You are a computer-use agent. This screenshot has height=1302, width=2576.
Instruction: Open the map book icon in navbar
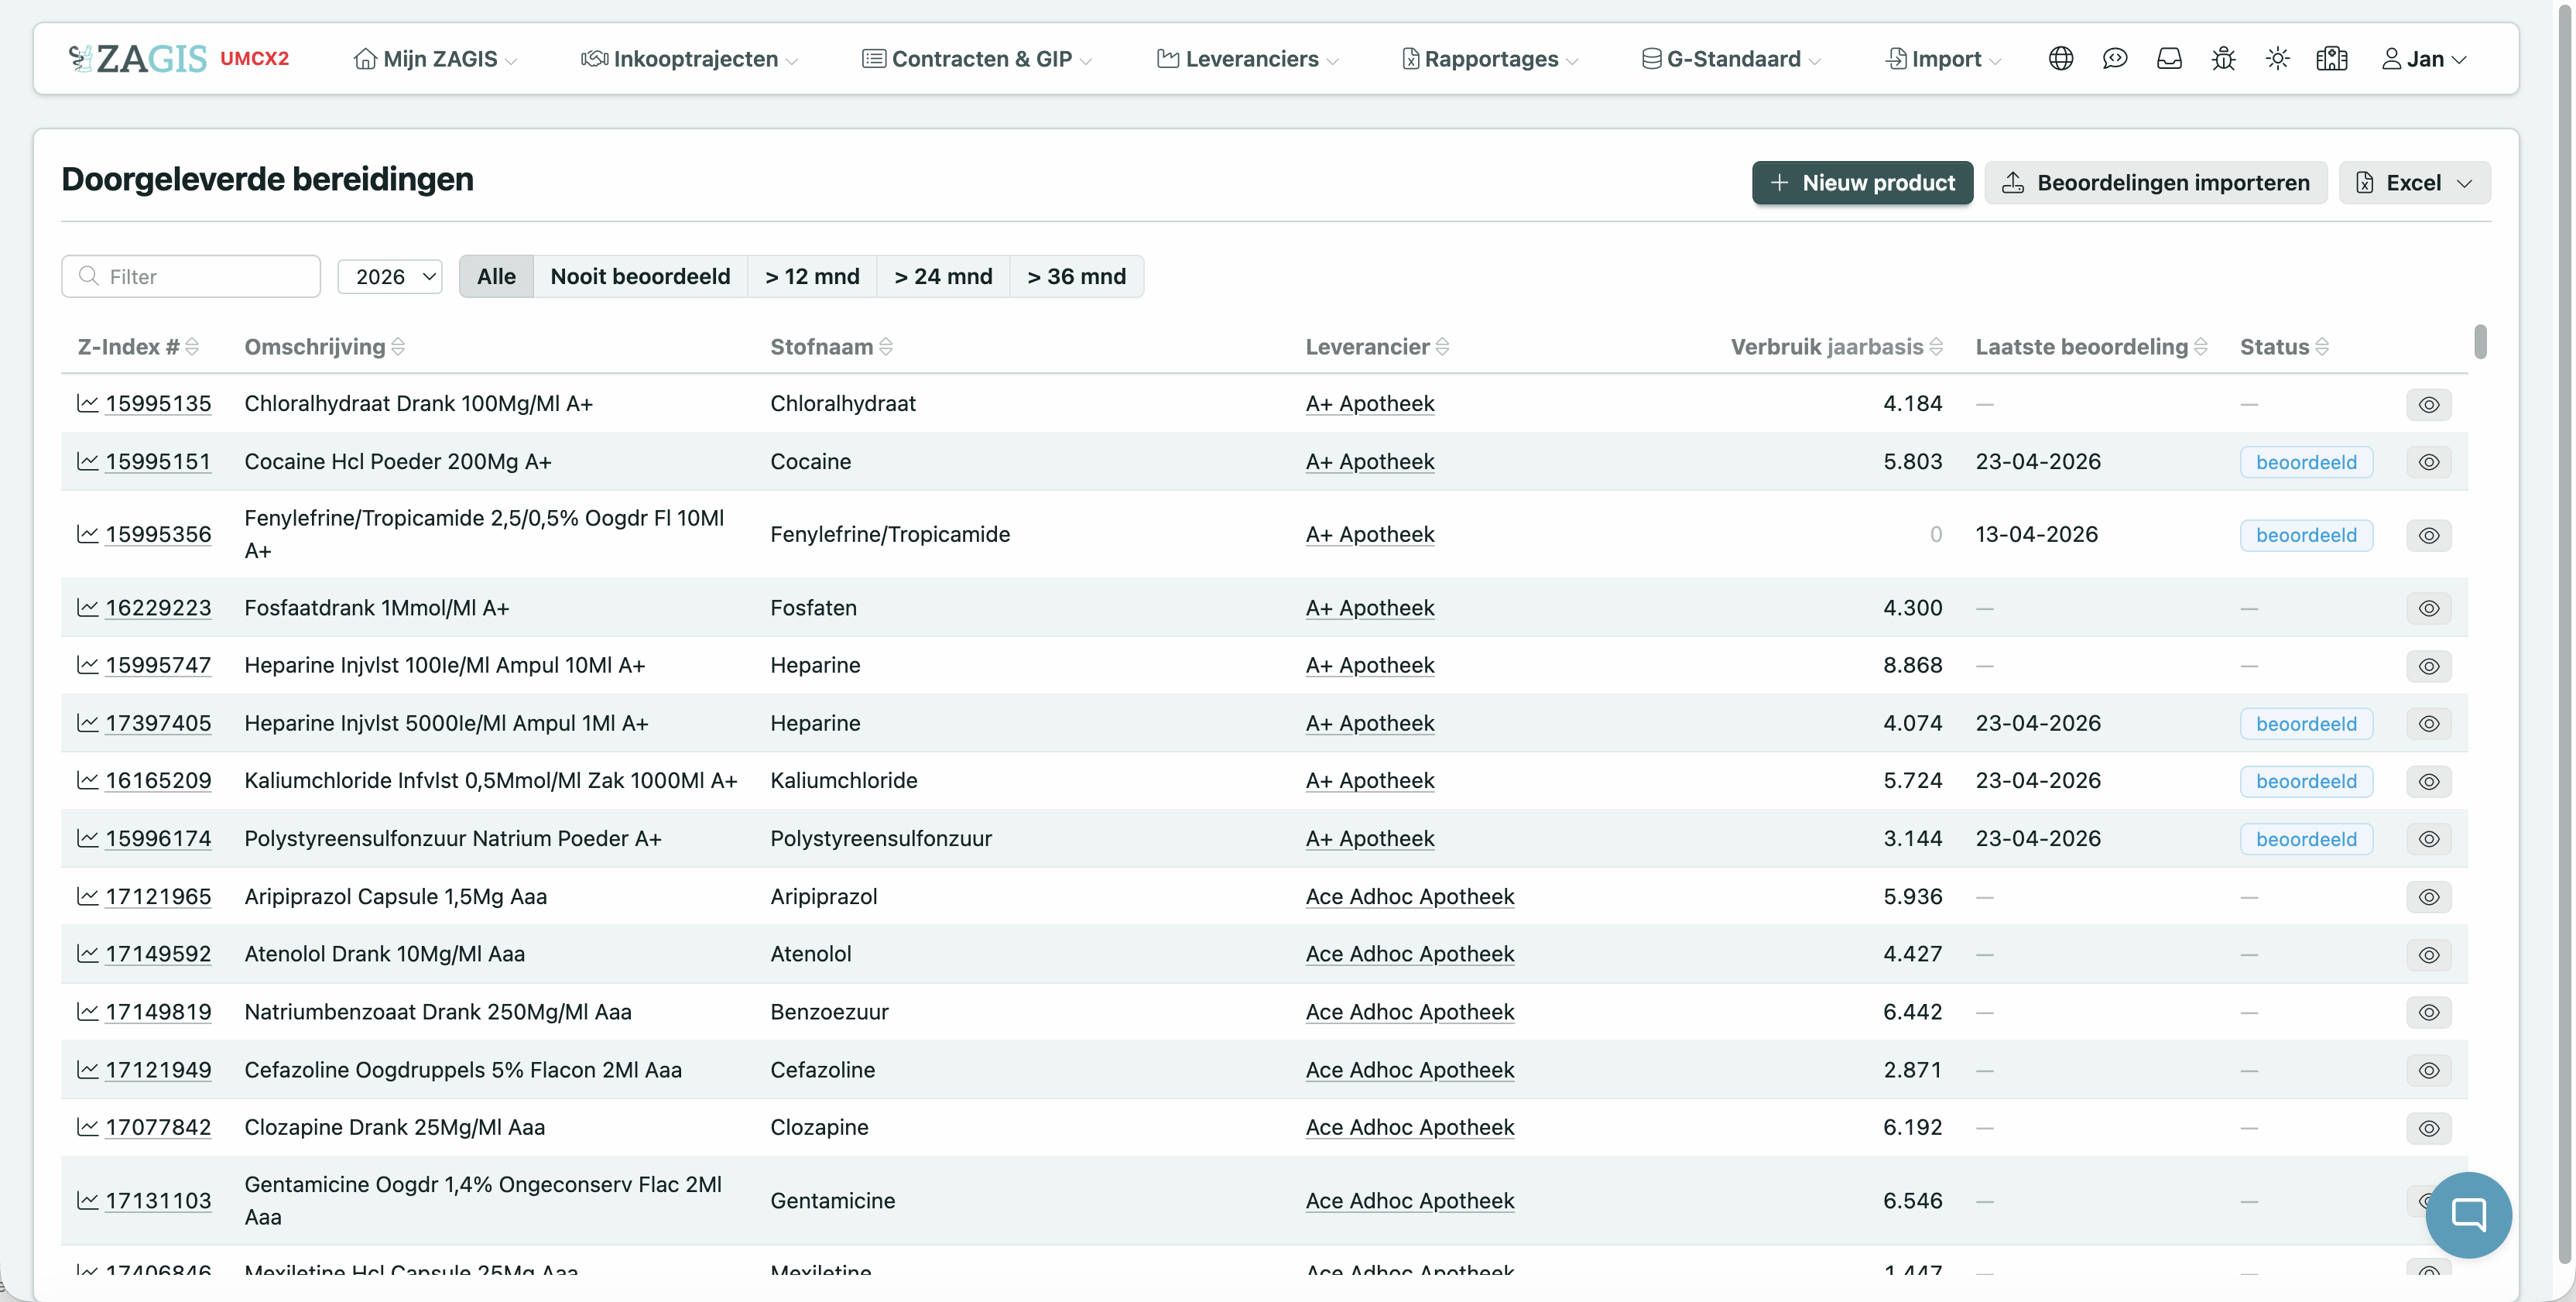pos(2331,59)
